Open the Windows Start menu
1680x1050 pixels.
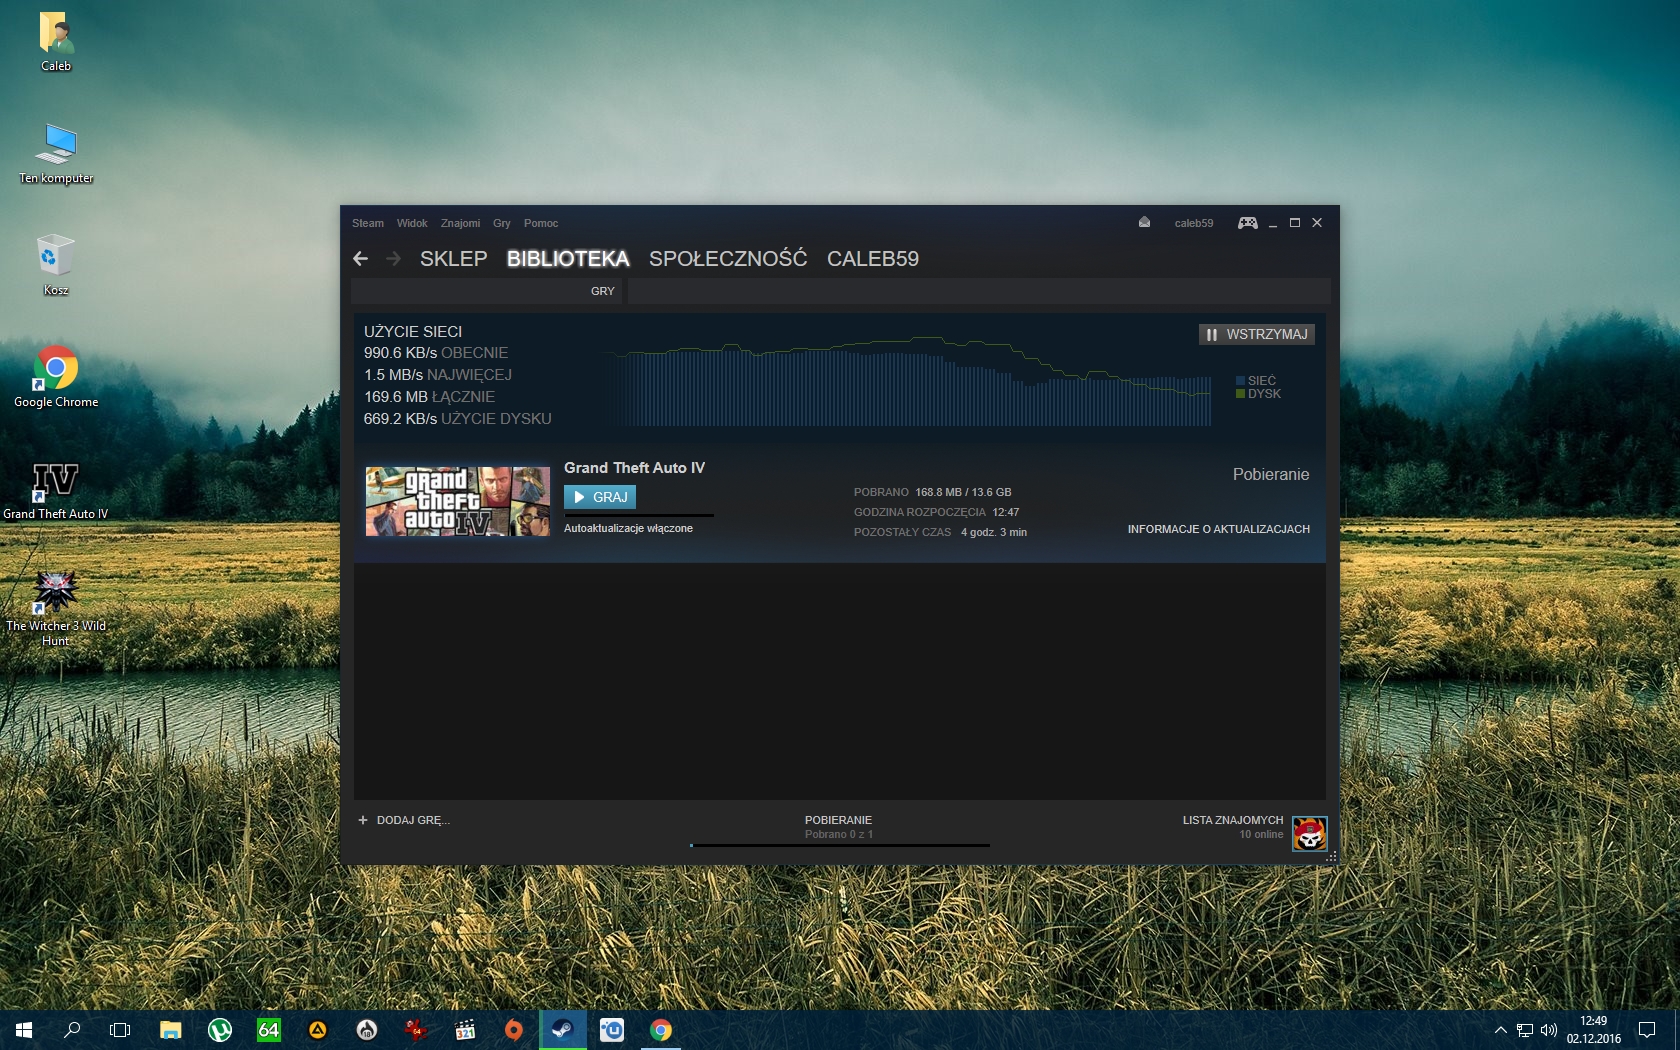click(24, 1030)
